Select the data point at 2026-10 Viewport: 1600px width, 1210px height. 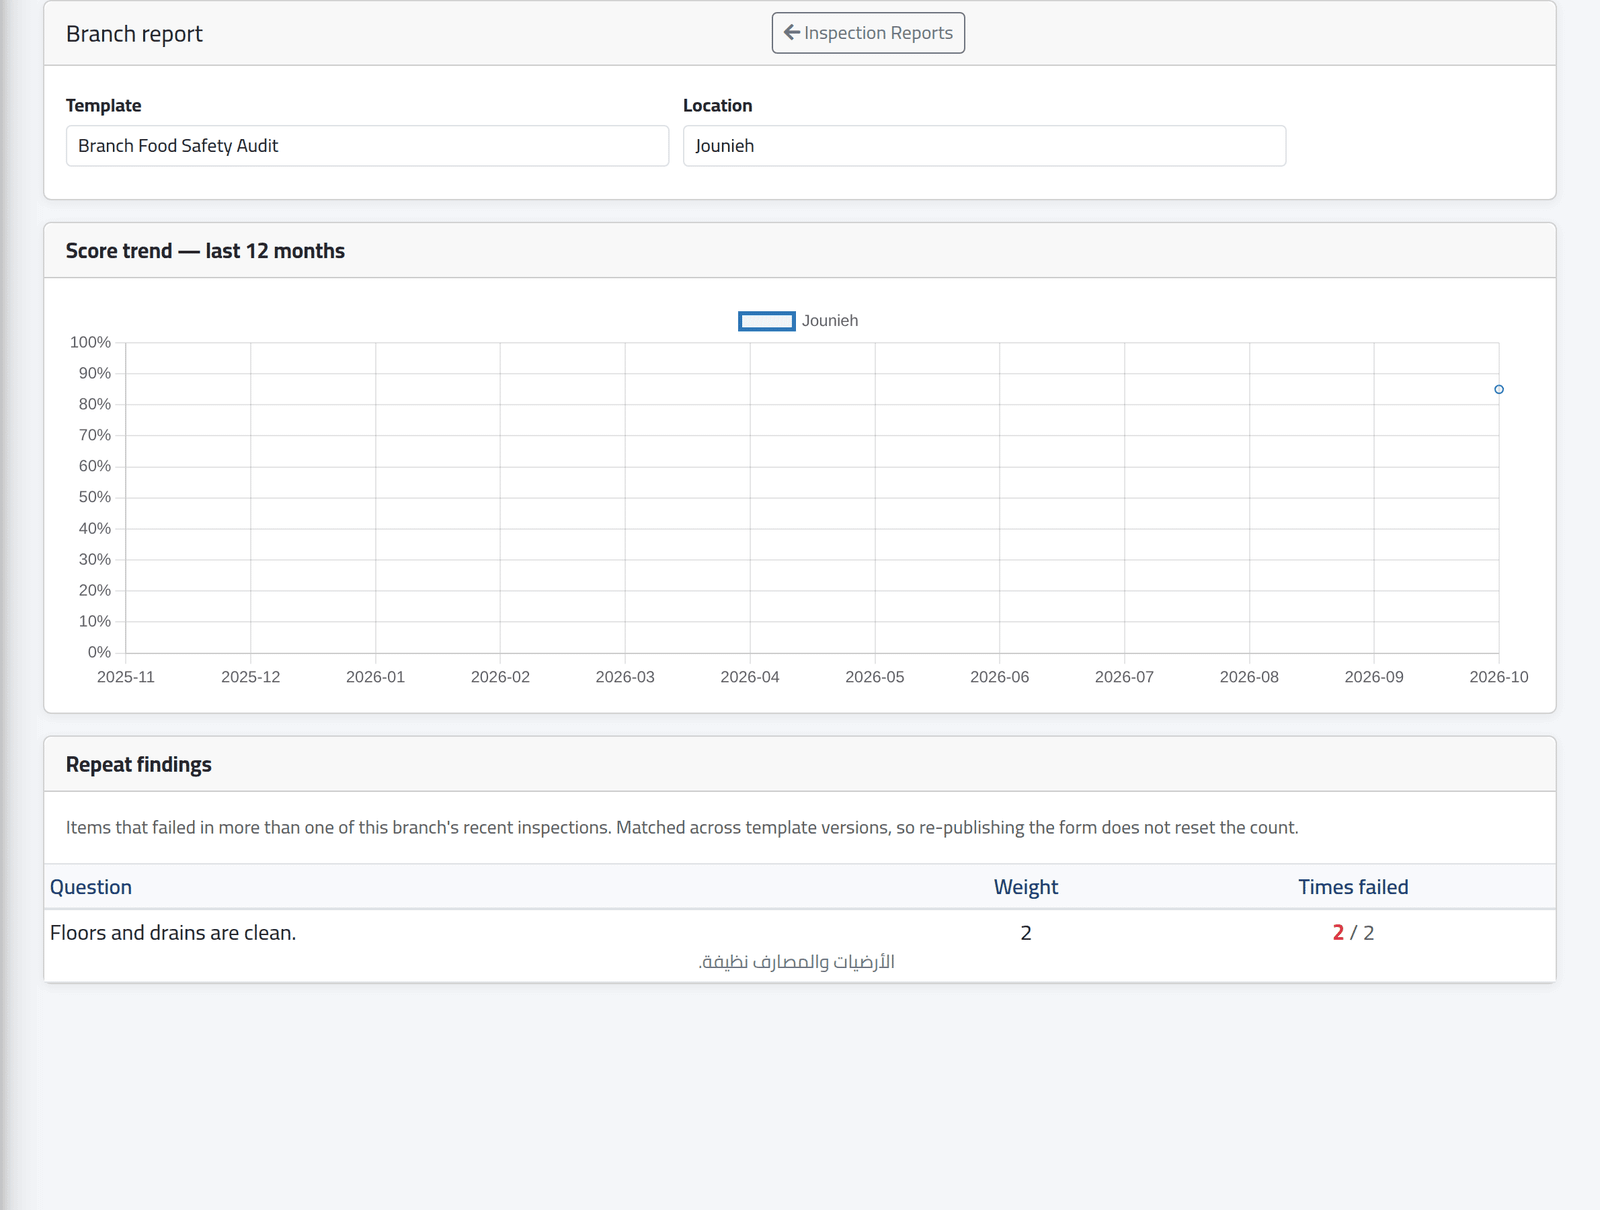pyautogui.click(x=1499, y=389)
